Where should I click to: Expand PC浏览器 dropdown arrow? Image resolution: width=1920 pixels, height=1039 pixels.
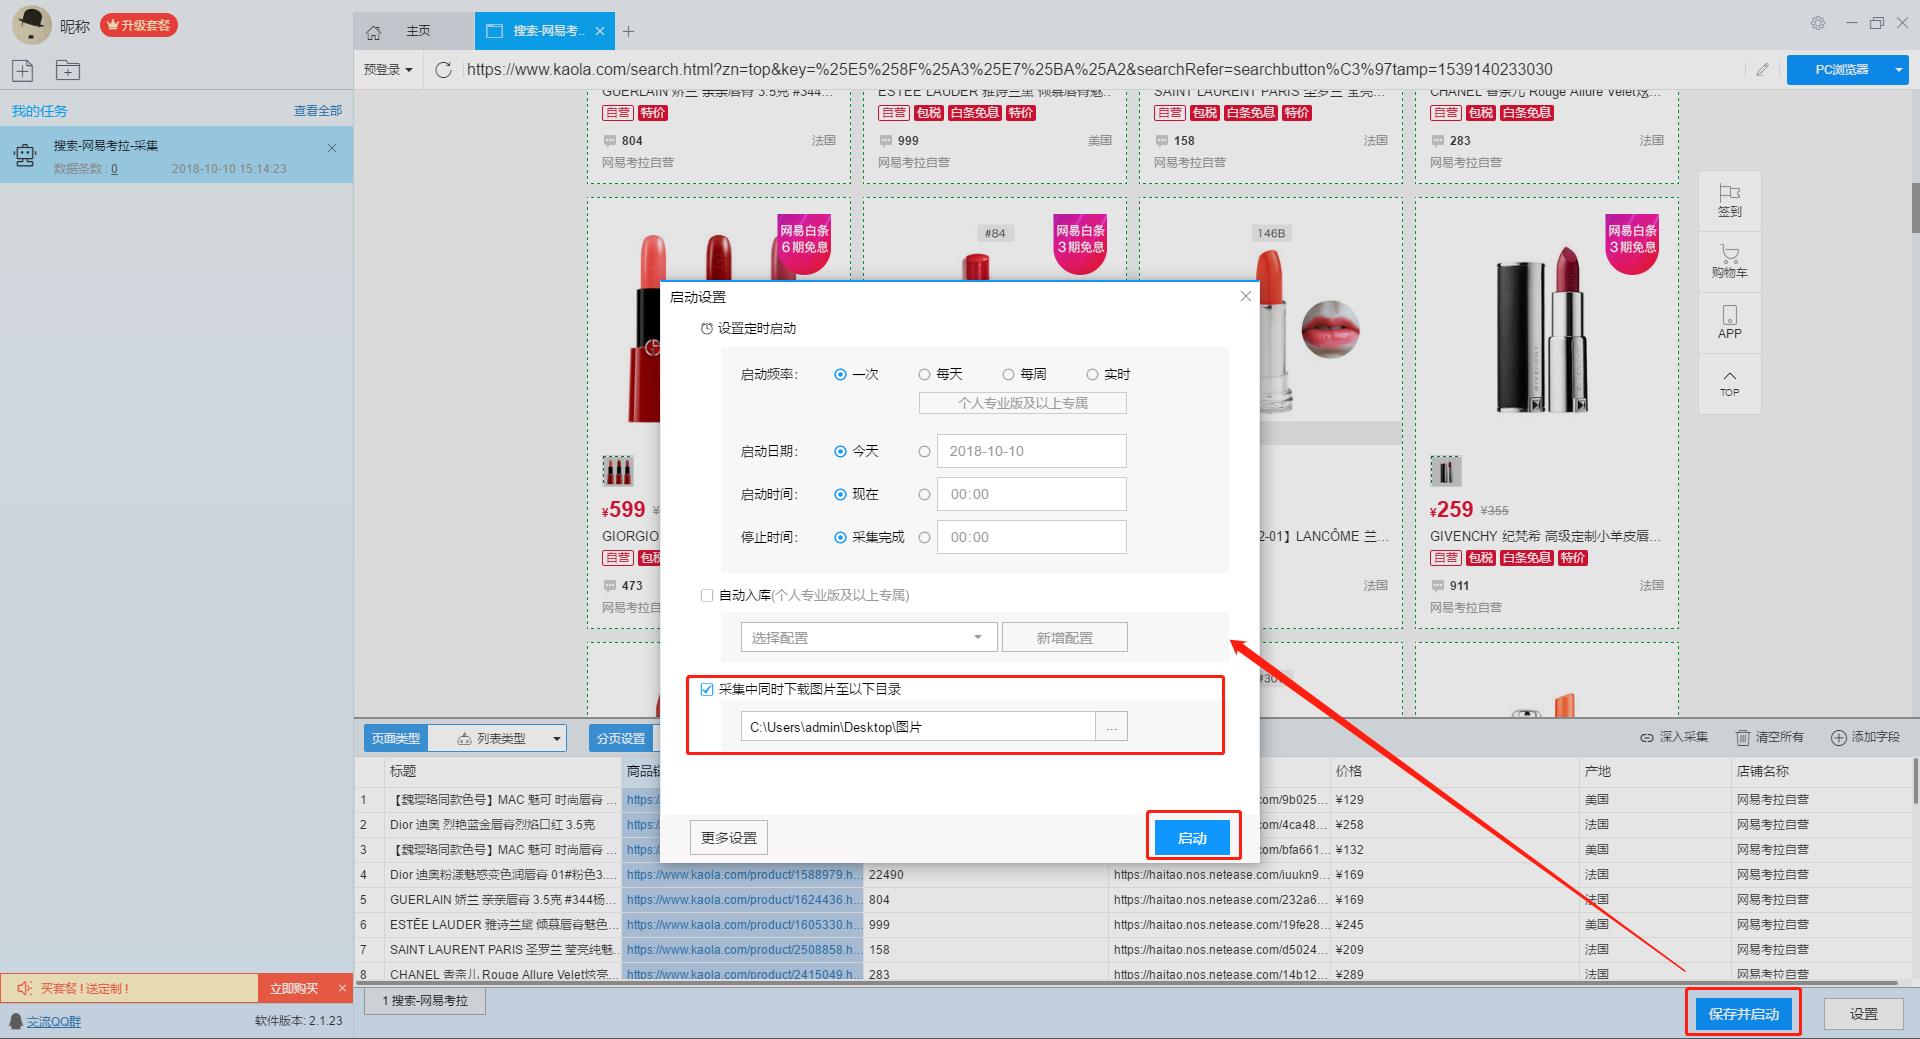point(1898,69)
